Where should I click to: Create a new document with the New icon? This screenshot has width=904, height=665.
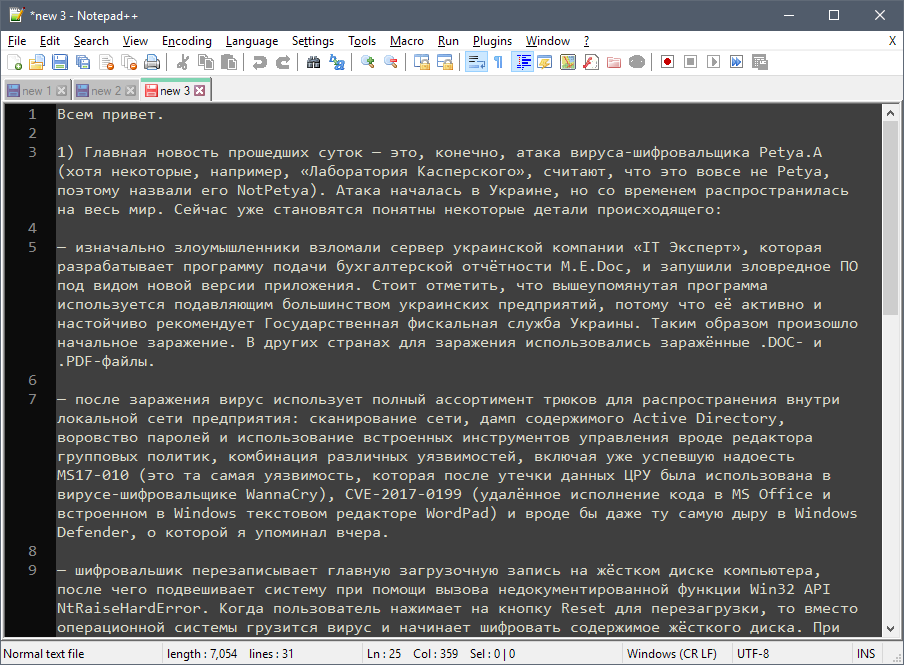(14, 62)
